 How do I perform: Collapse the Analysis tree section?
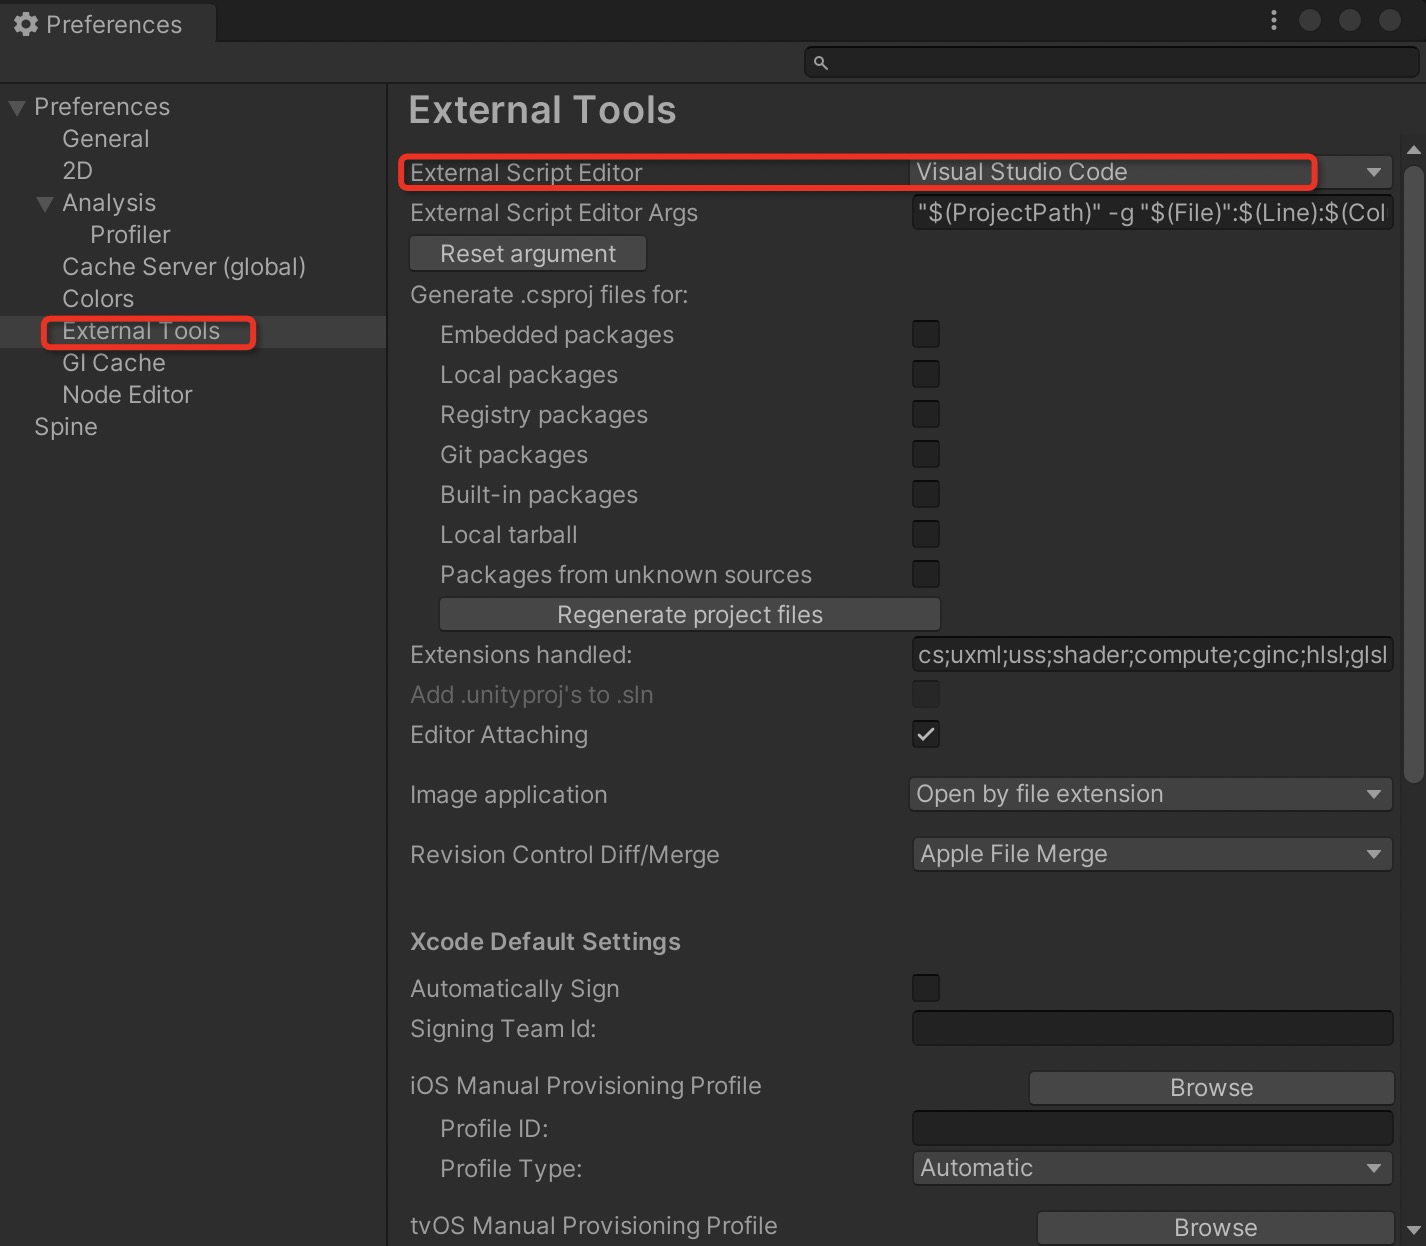tap(45, 204)
